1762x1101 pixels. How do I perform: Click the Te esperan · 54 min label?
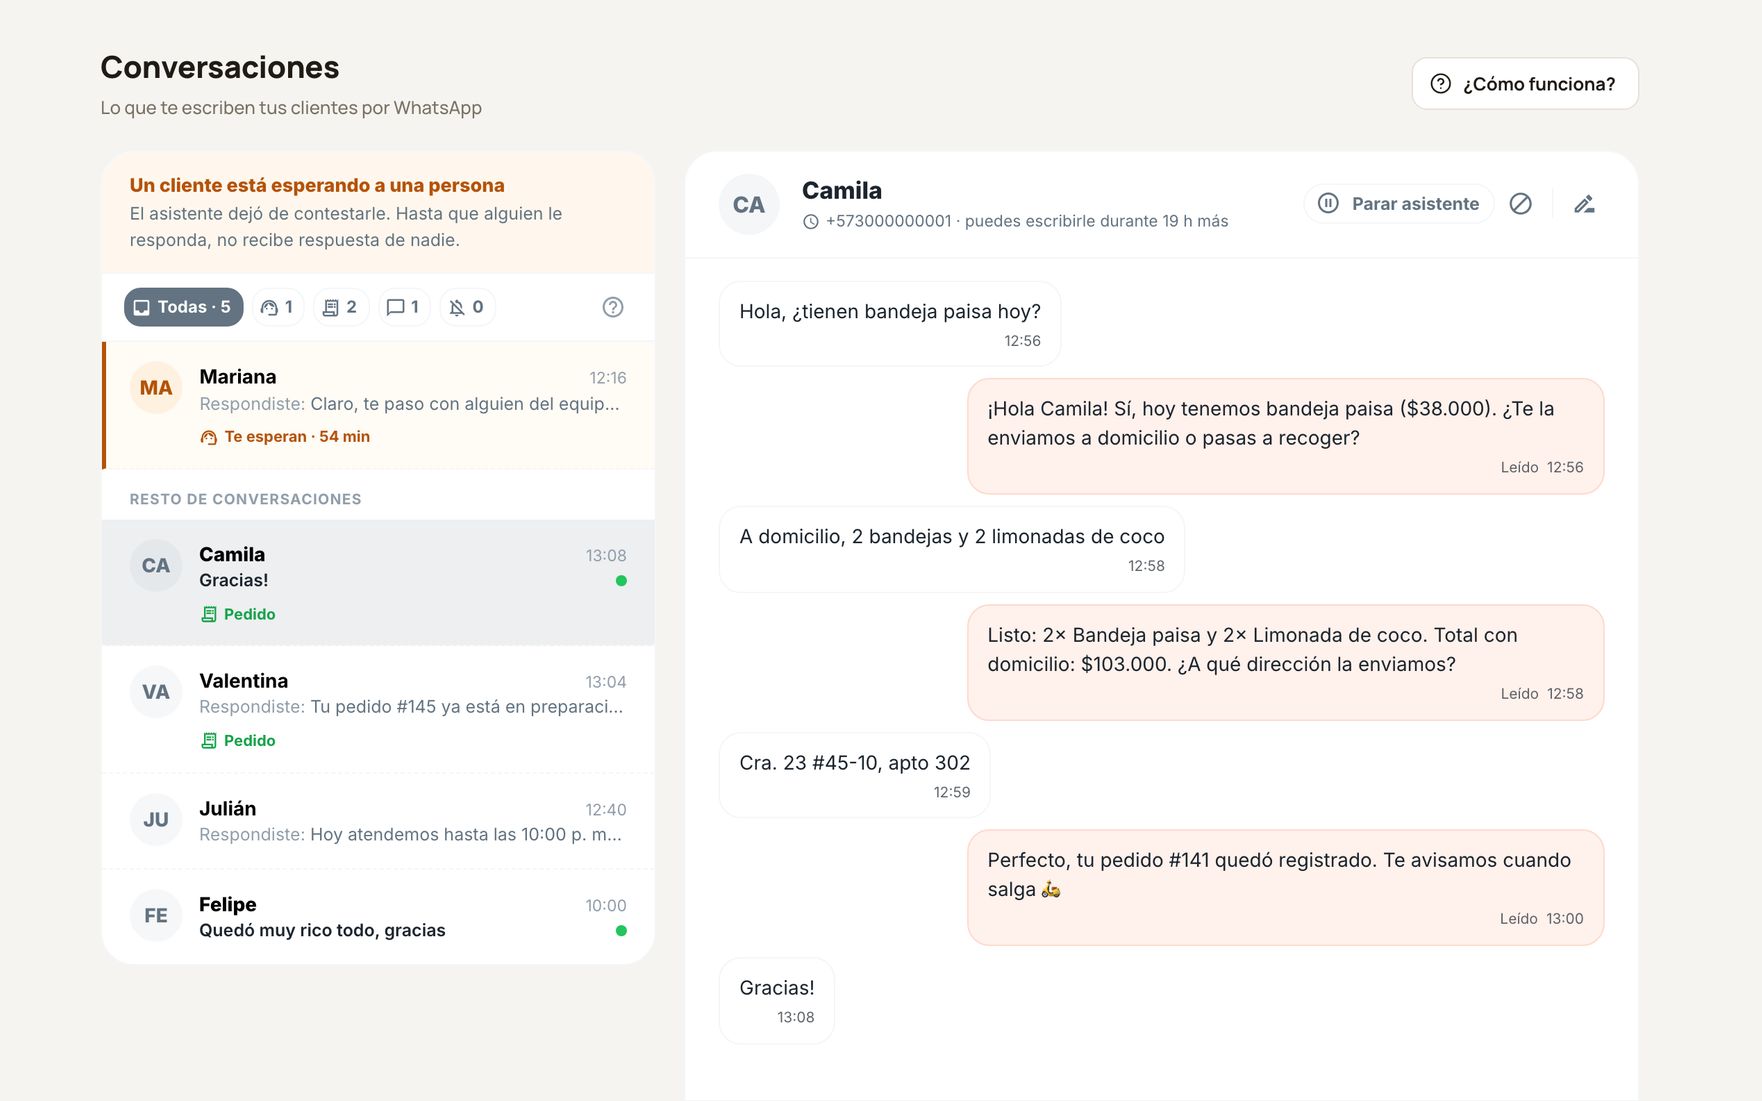285,437
